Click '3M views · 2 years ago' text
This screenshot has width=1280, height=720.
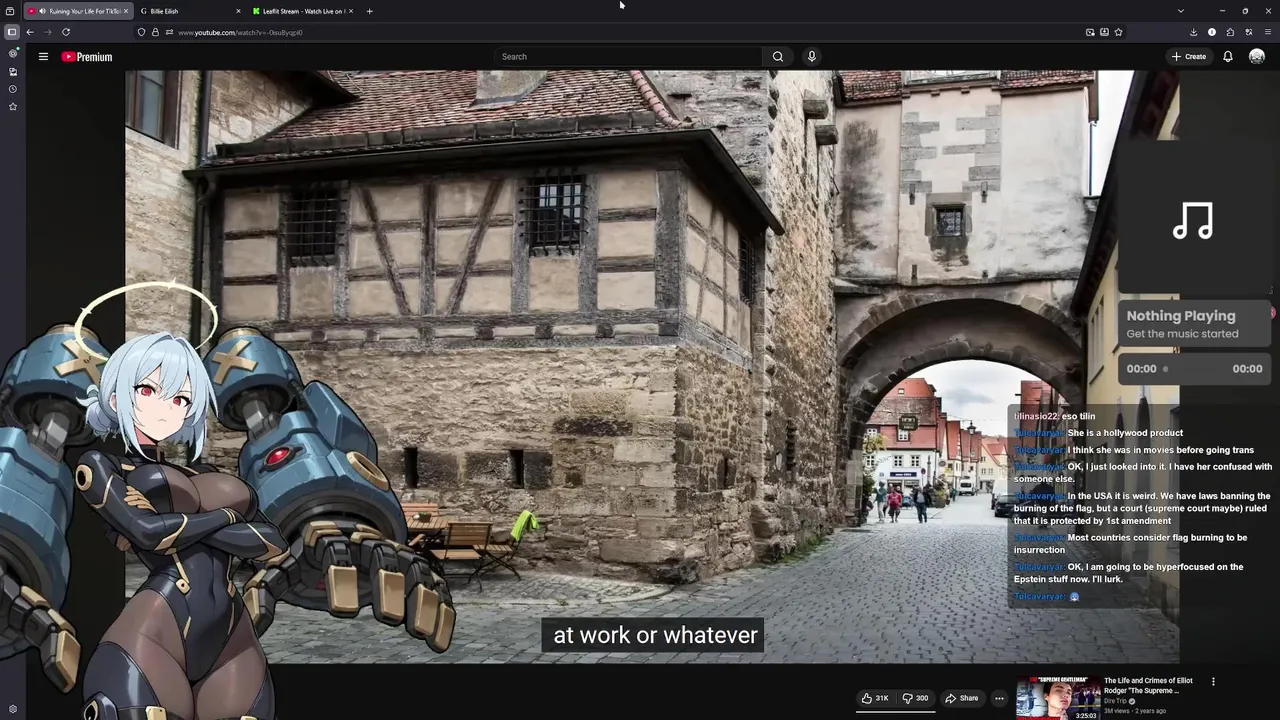click(x=1135, y=711)
